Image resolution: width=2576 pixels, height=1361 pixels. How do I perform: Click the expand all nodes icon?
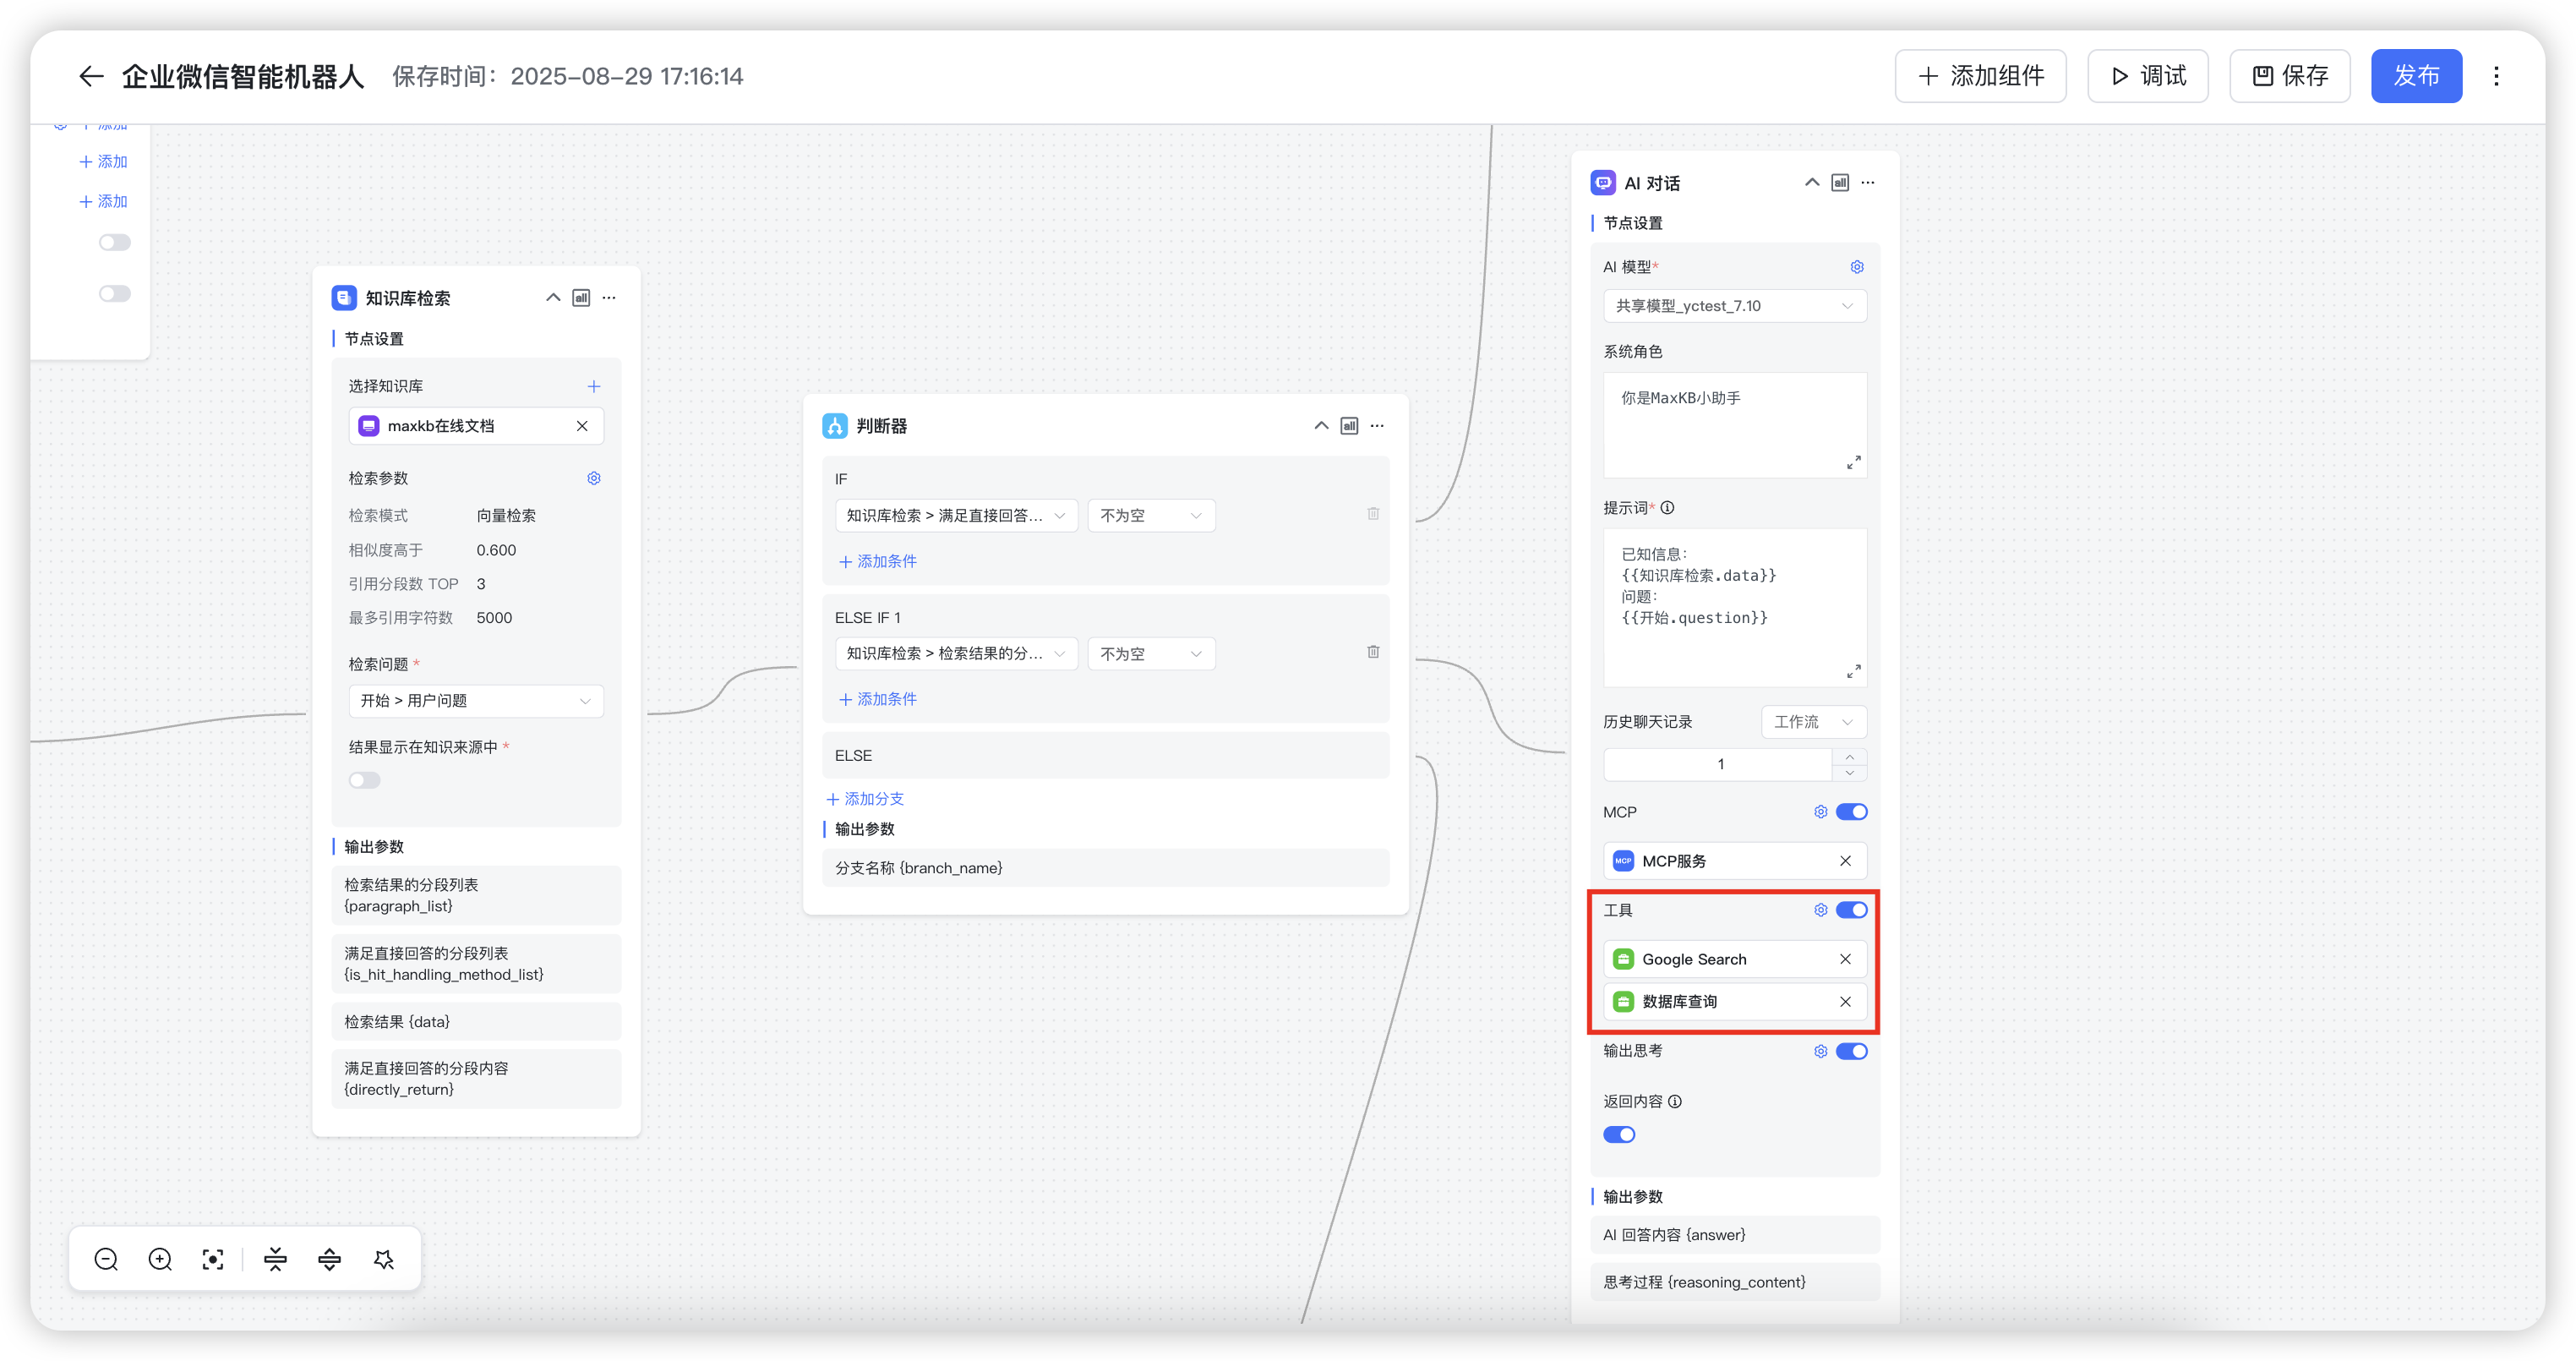click(x=329, y=1259)
